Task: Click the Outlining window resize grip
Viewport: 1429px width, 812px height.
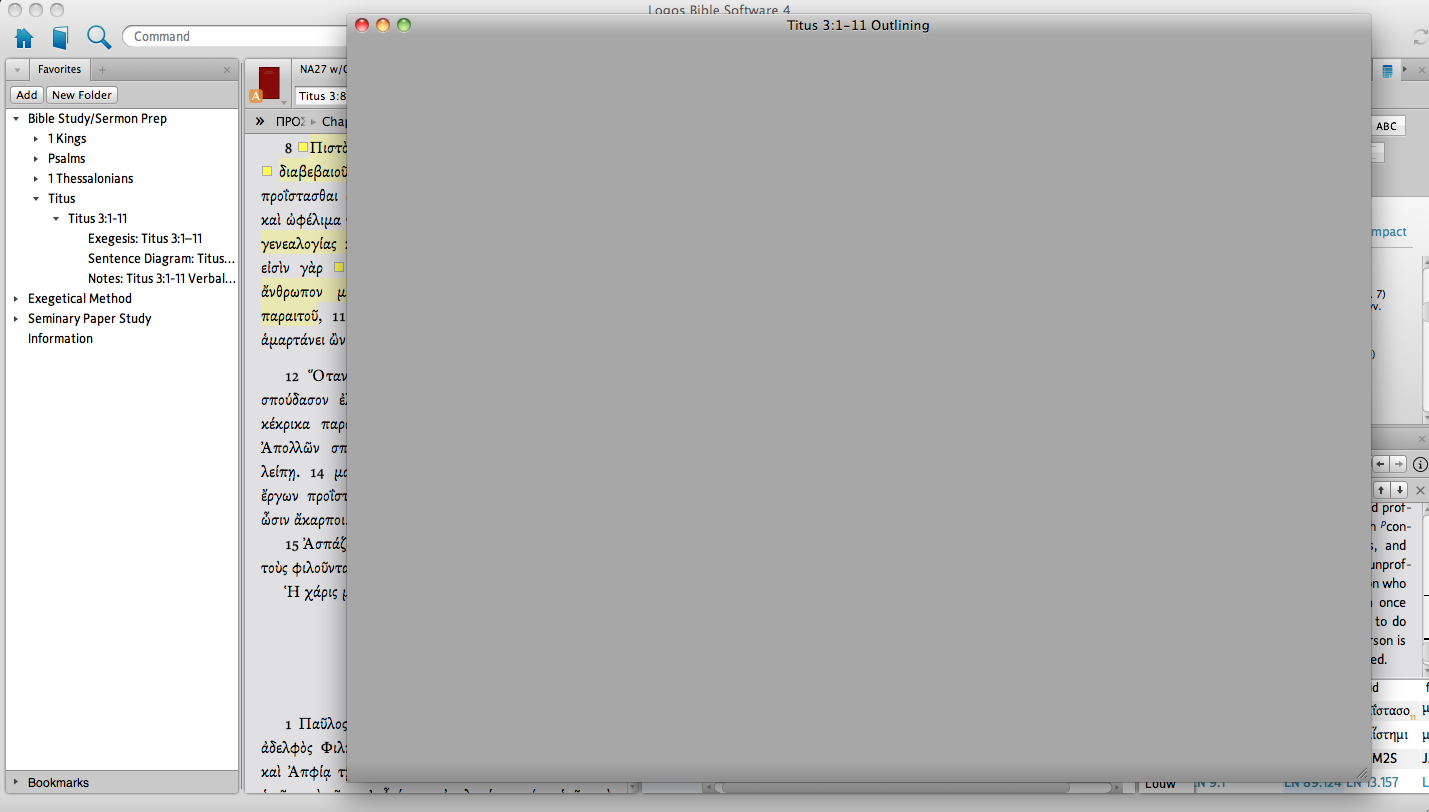Action: pyautogui.click(x=1362, y=774)
